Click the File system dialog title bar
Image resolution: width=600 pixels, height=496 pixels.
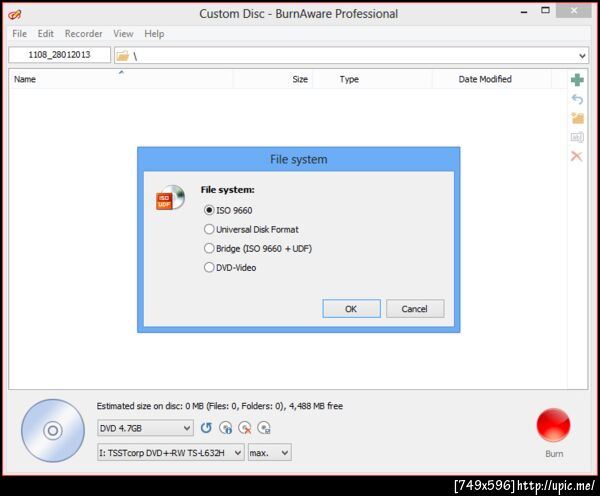pos(298,159)
